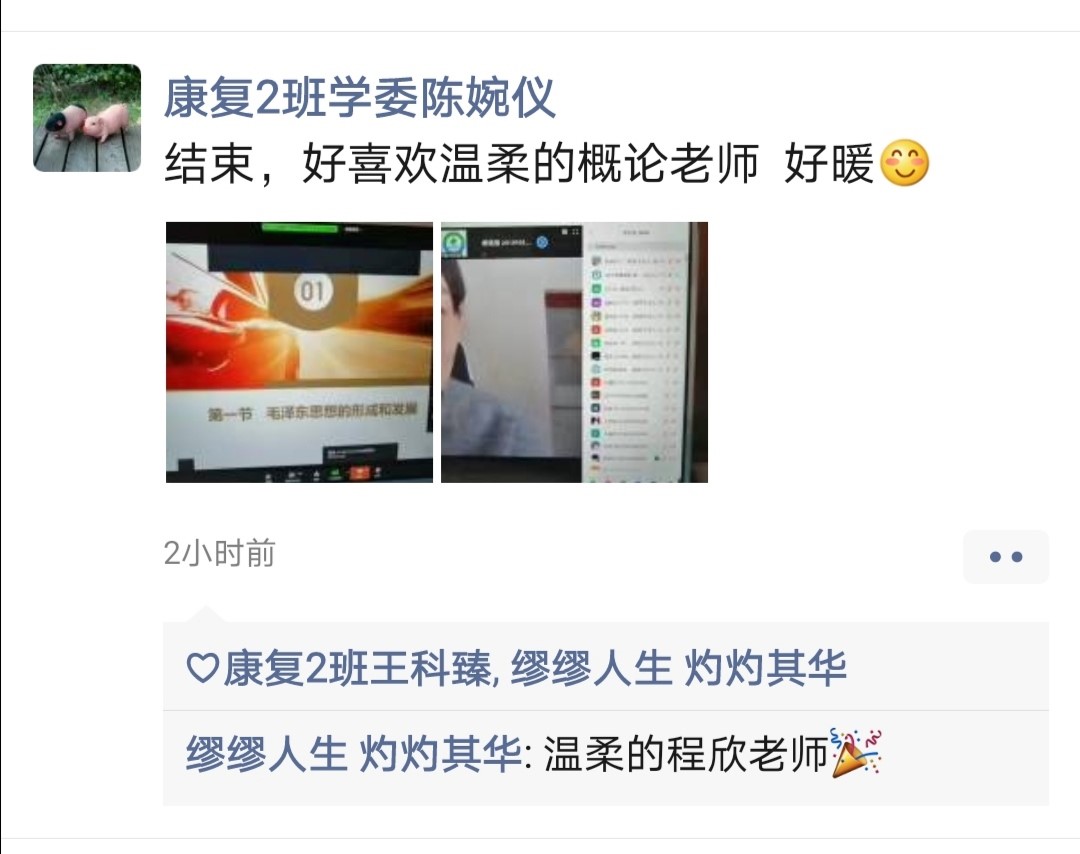The width and height of the screenshot is (1080, 854).
Task: Tap the 第一节 毛泽东思想 caption in first photo
Action: coord(313,412)
